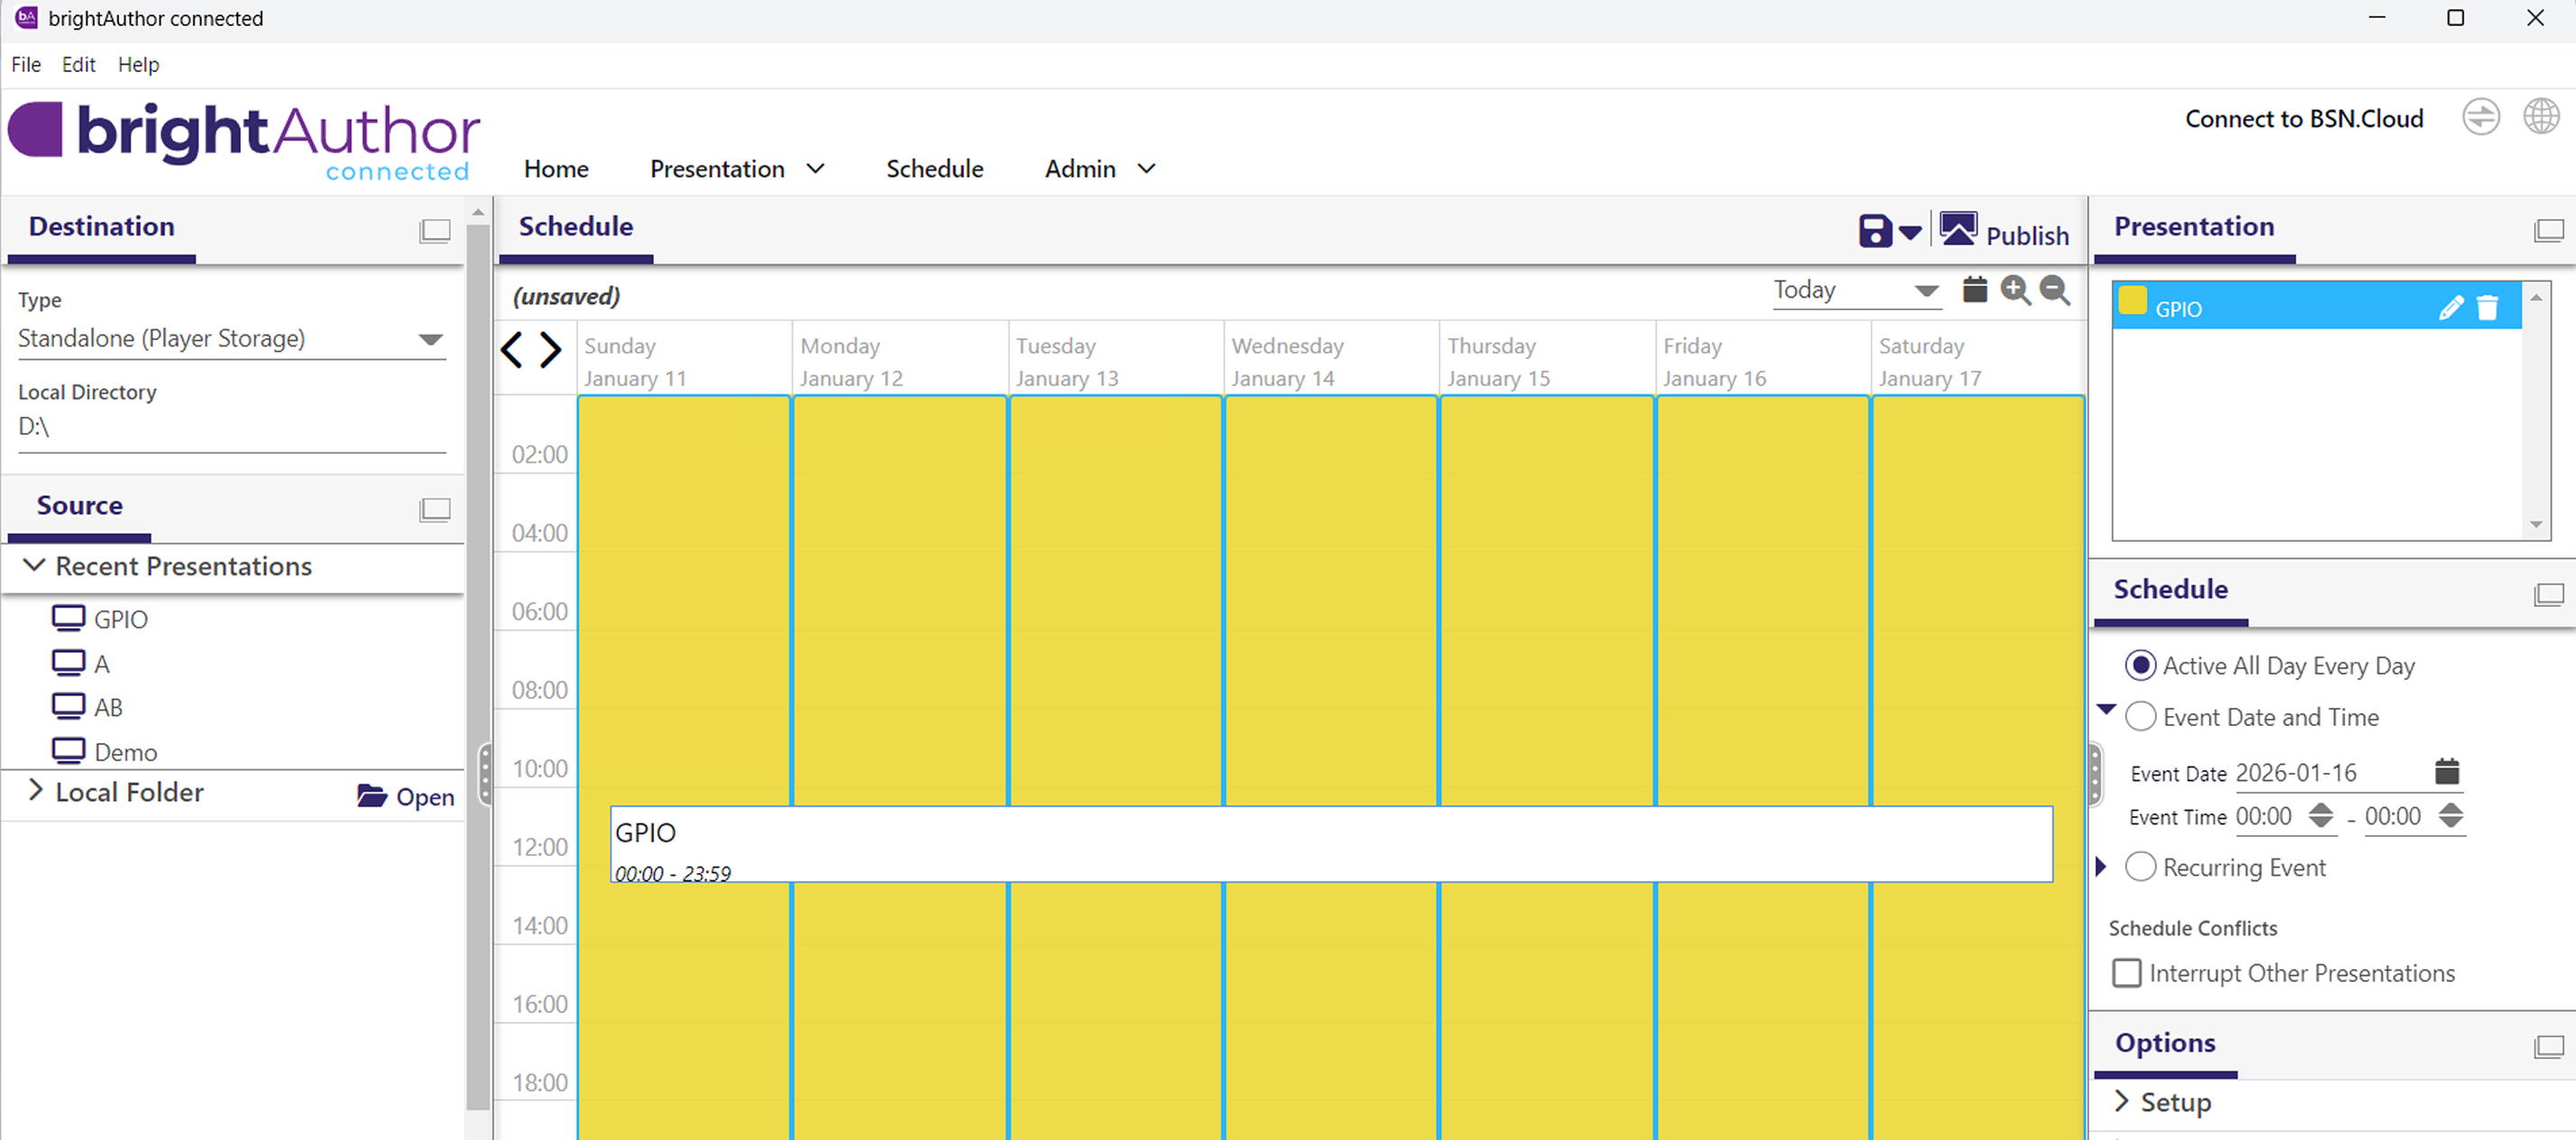2576x1140 pixels.
Task: Click Connect to BSN.Cloud link
Action: [x=2303, y=118]
